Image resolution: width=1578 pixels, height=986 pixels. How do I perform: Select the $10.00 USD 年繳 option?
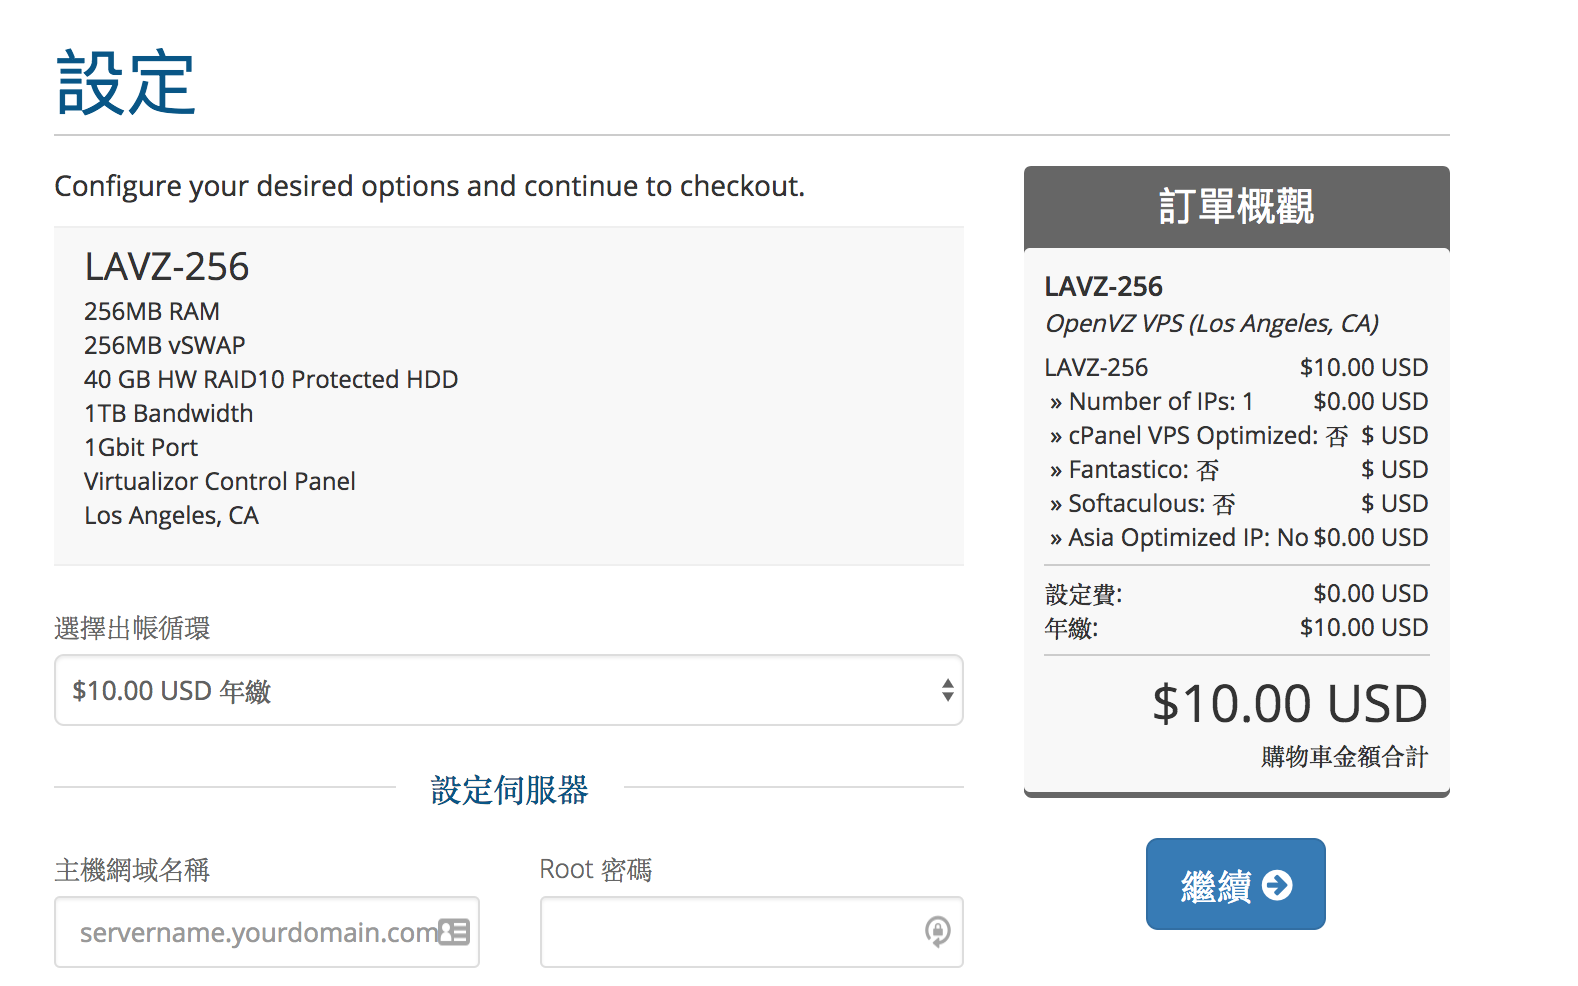click(x=172, y=691)
